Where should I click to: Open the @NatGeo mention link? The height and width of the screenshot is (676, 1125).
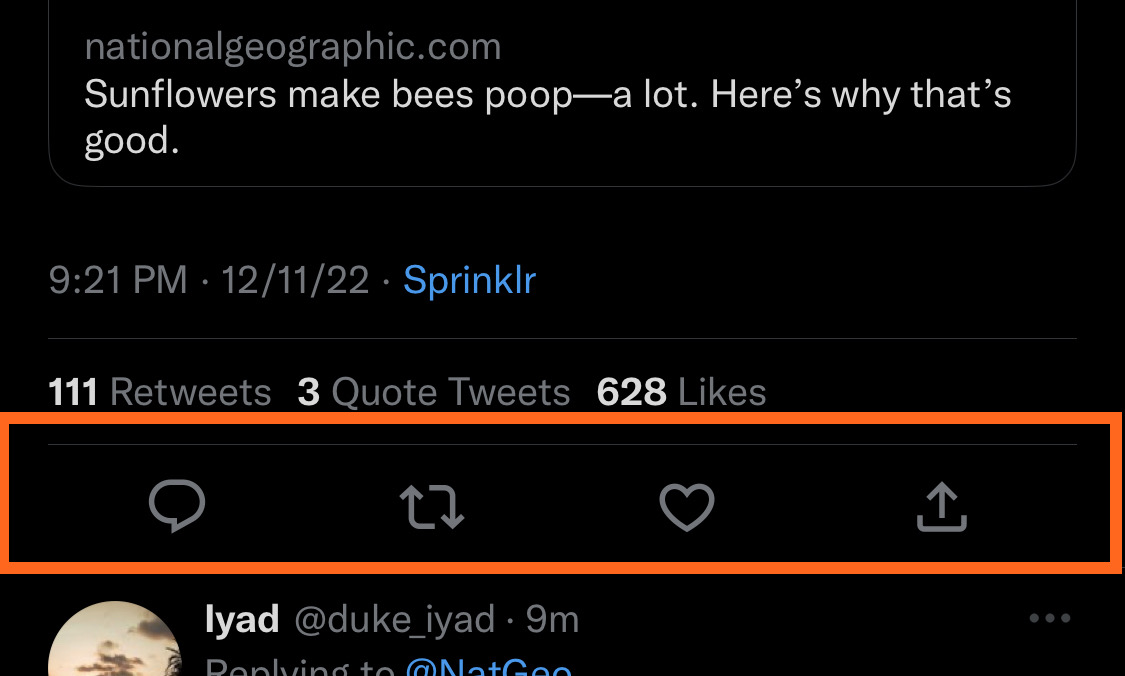click(489, 668)
